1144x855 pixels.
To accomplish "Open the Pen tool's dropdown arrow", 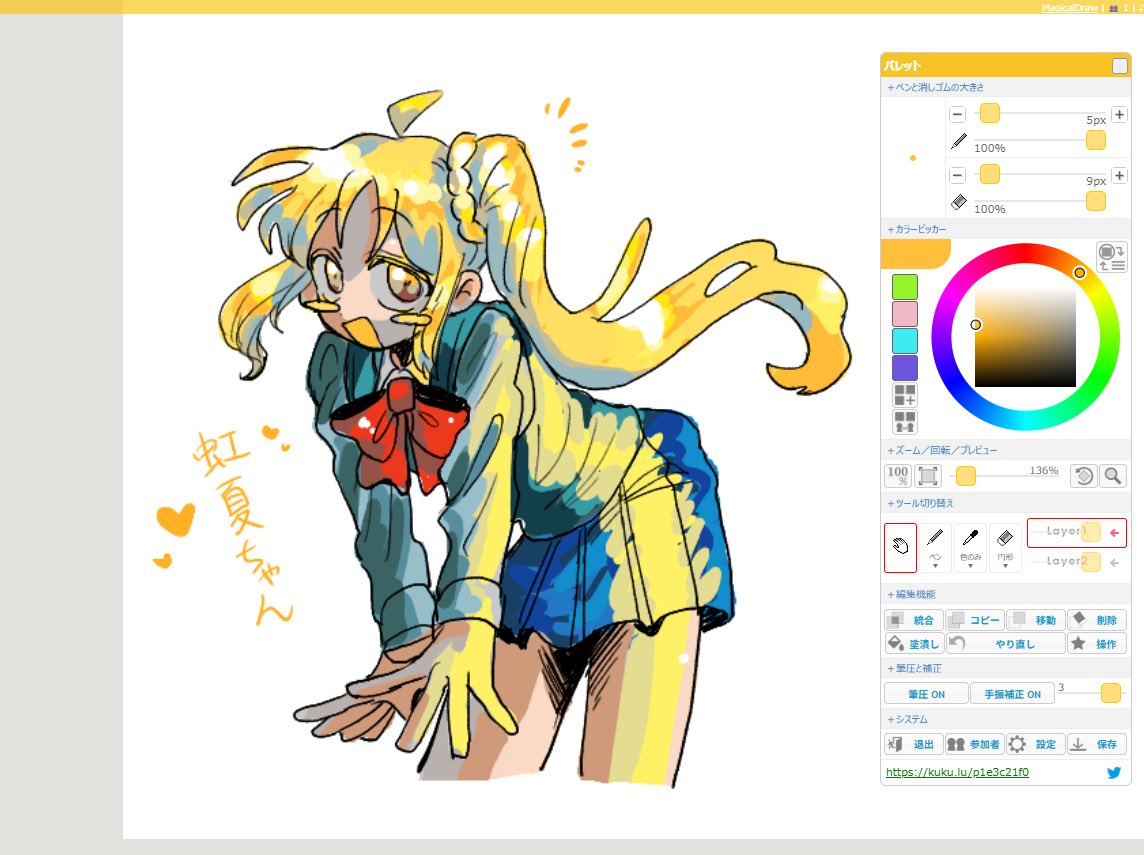I will click(x=936, y=566).
